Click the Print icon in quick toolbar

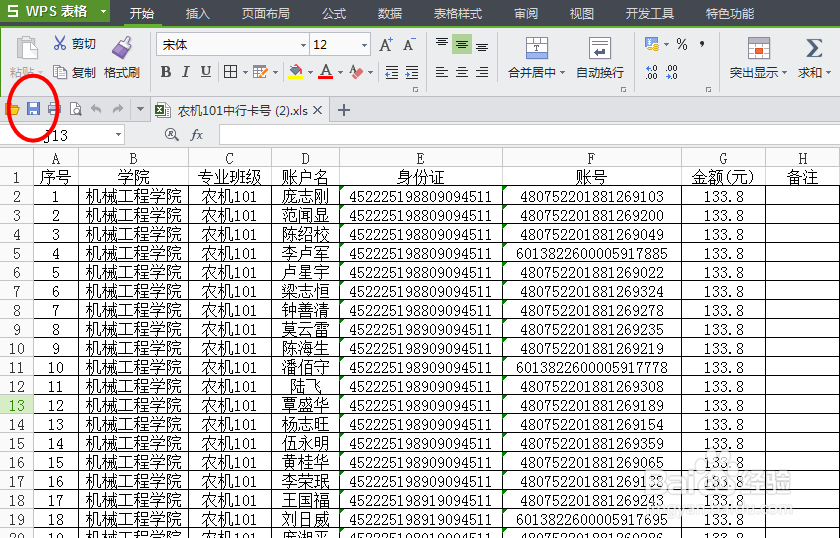[54, 109]
